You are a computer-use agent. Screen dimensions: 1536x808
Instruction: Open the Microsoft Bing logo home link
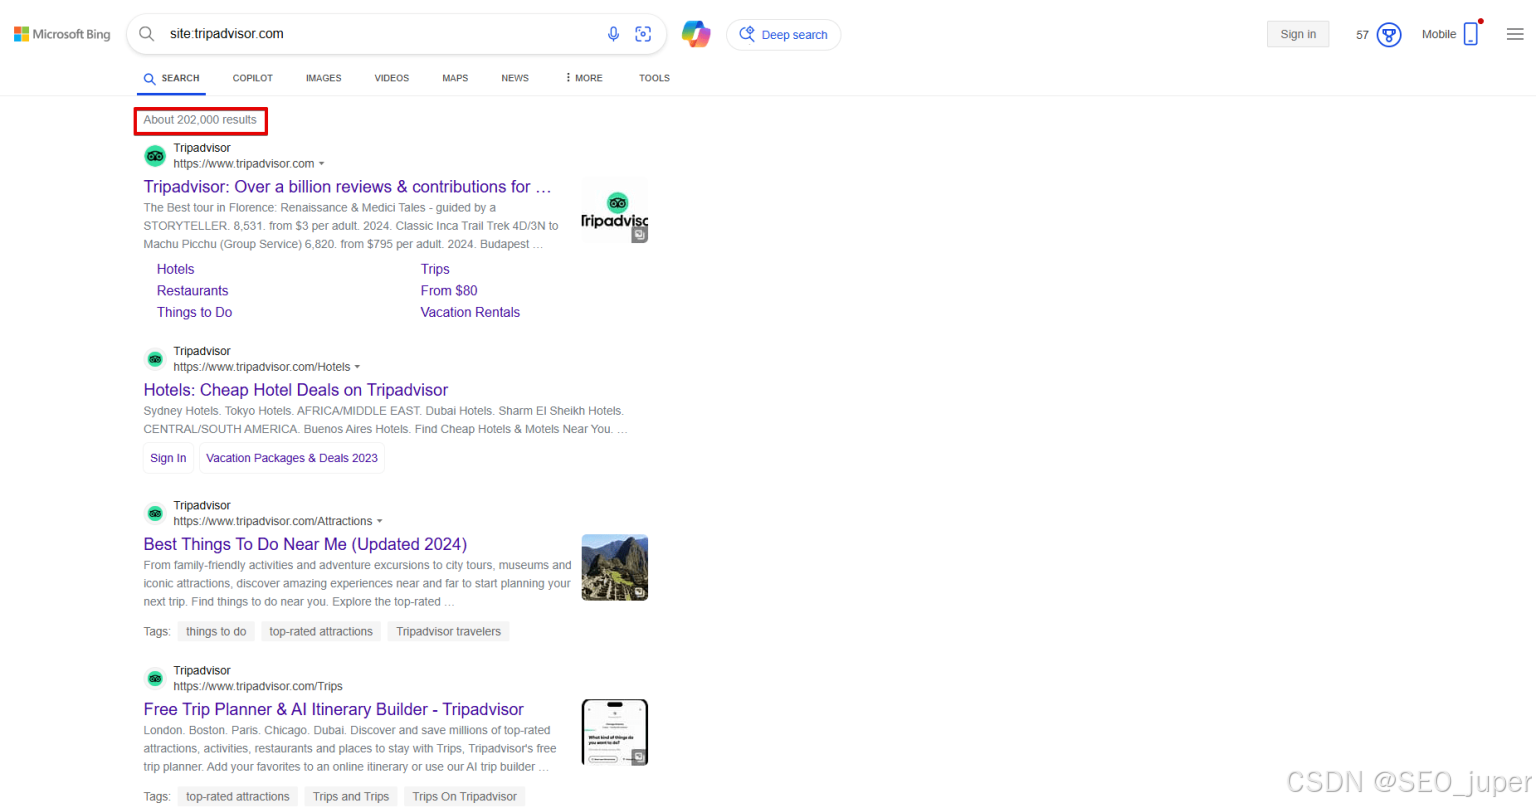[x=62, y=34]
